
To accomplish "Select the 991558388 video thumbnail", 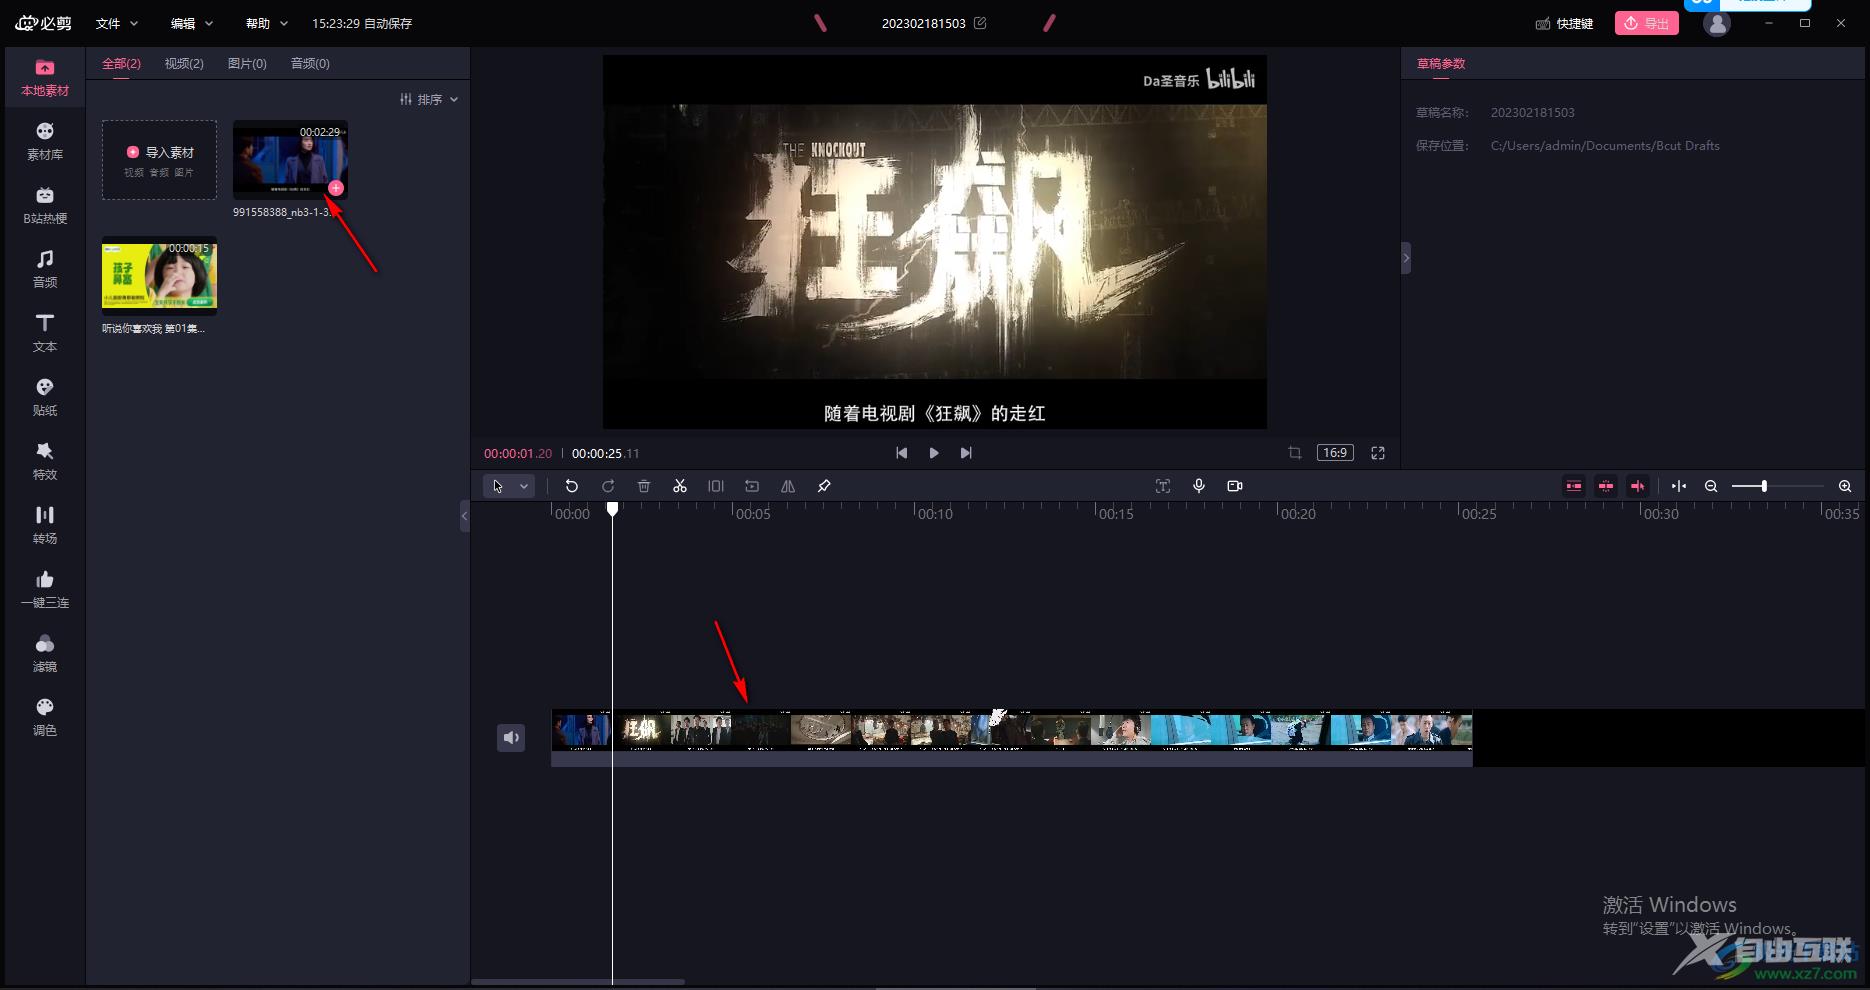I will point(290,160).
